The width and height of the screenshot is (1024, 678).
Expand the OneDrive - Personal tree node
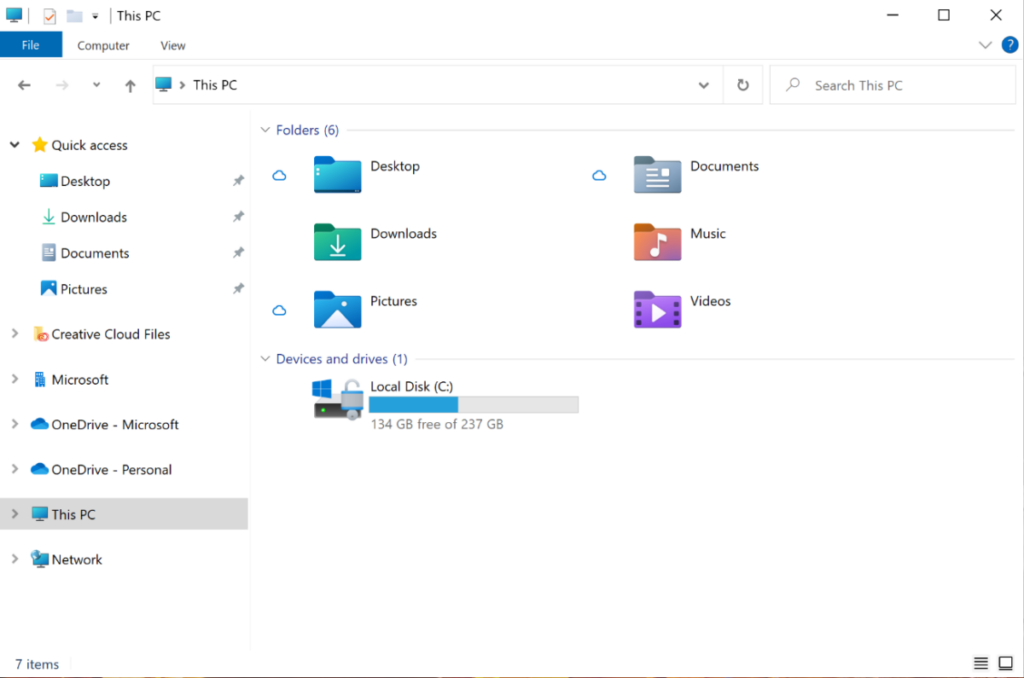pyautogui.click(x=14, y=469)
